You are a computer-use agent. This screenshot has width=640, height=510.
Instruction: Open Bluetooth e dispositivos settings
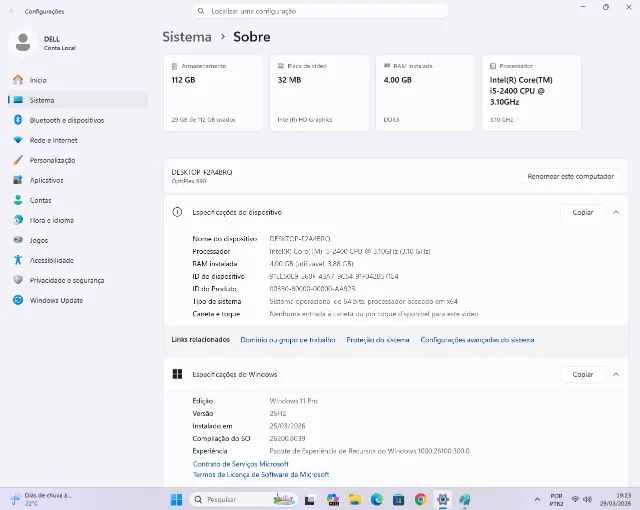coord(78,120)
